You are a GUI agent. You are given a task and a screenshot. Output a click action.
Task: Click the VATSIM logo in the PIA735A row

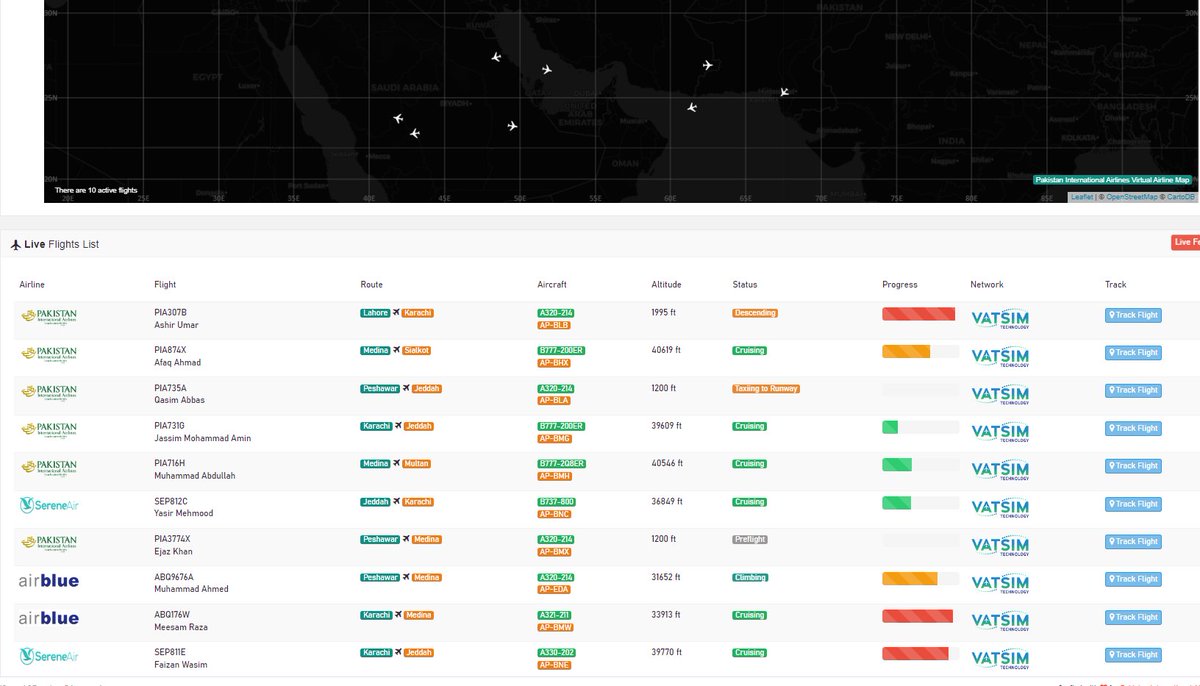[x=1000, y=395]
